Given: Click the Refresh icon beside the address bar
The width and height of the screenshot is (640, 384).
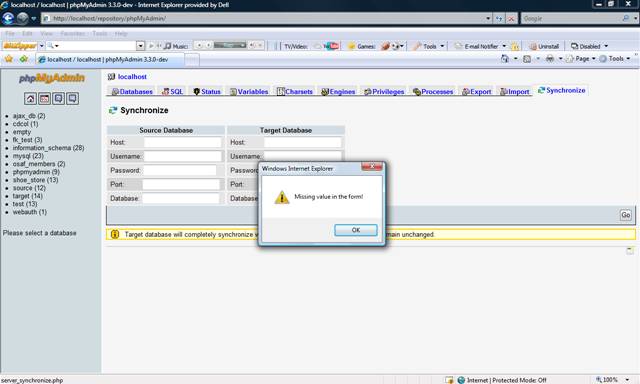Looking at the screenshot, I should (x=499, y=19).
